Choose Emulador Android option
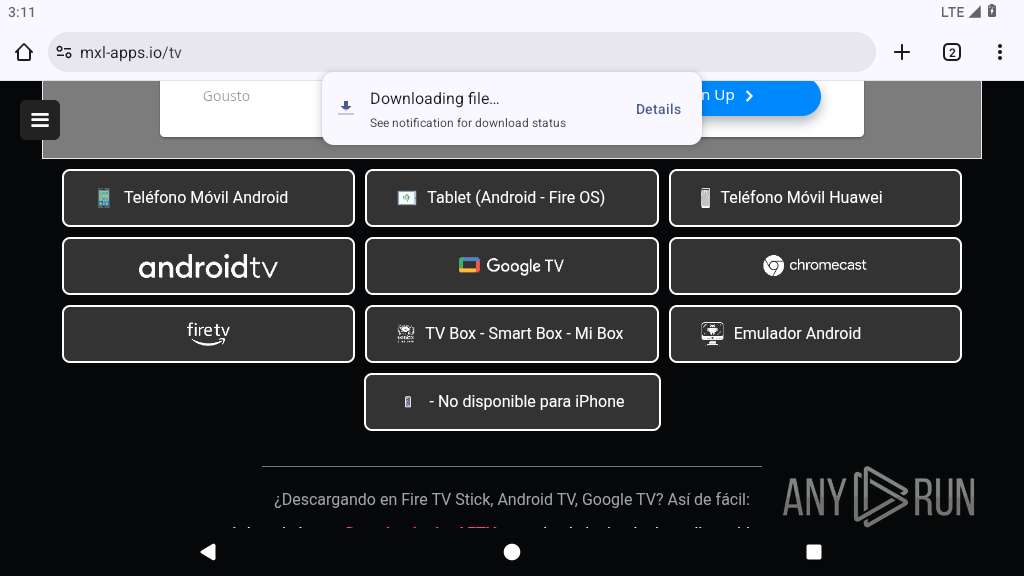The width and height of the screenshot is (1024, 576). click(x=815, y=334)
